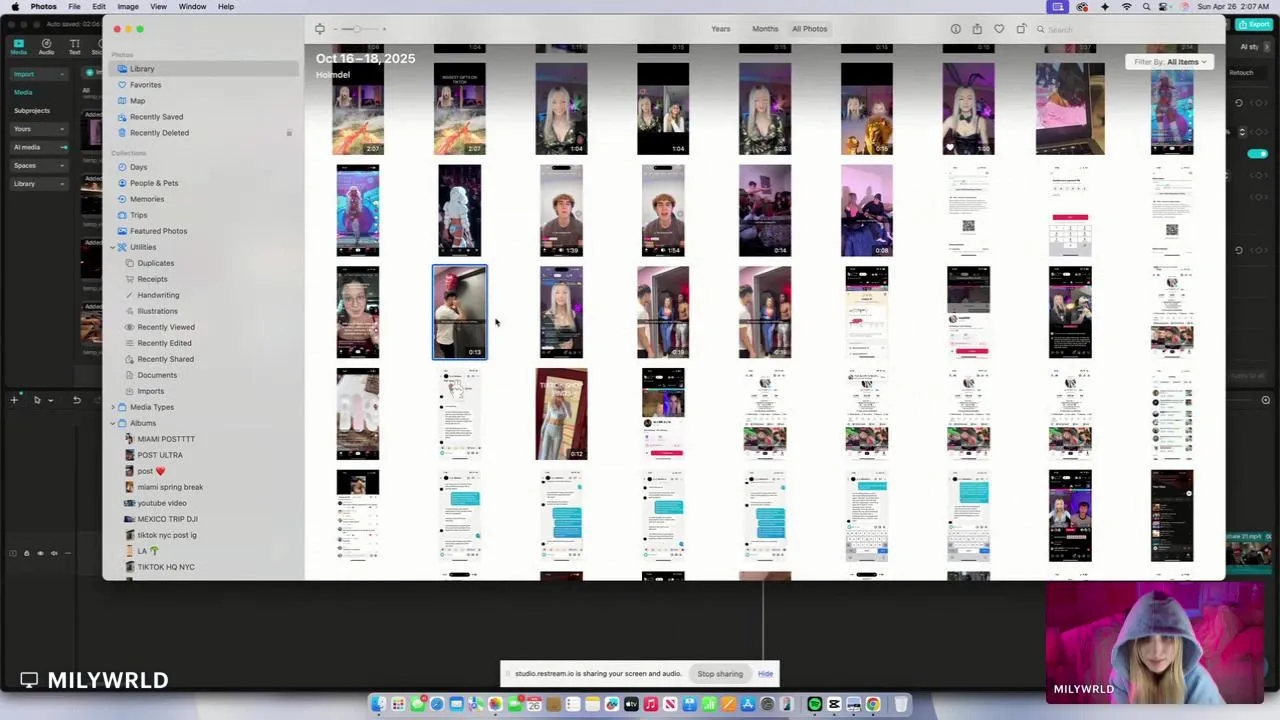Open the Edit menu
The height and width of the screenshot is (720, 1280).
point(99,7)
